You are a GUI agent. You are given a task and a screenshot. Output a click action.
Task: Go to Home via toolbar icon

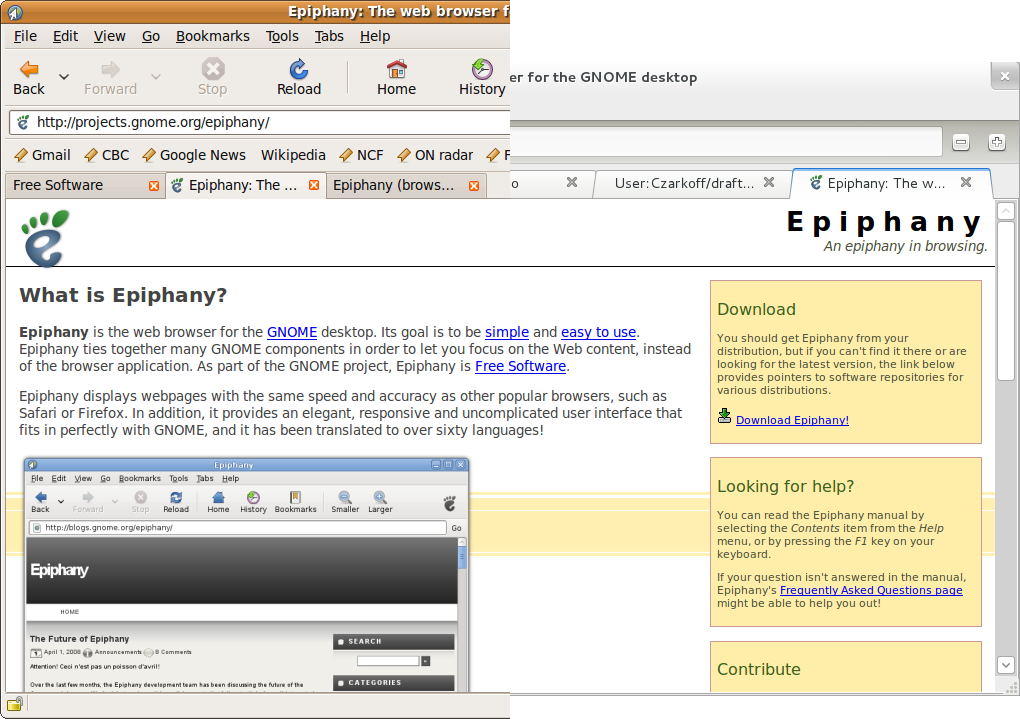(396, 69)
